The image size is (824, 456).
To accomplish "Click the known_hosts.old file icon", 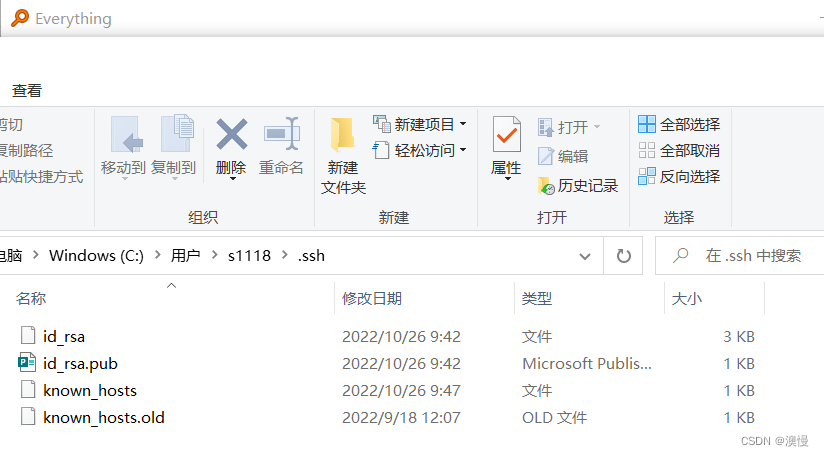I will point(28,416).
